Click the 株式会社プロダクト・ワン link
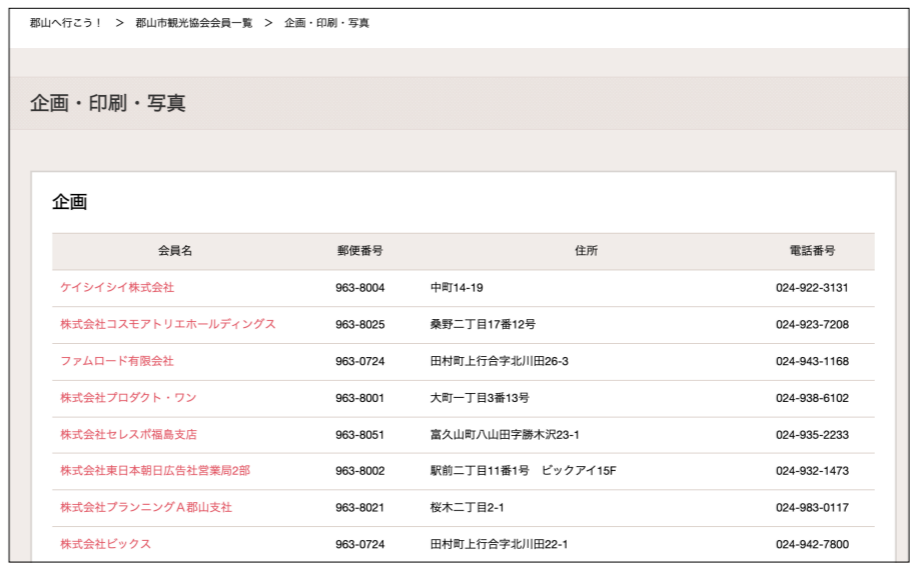The height and width of the screenshot is (568, 919). 128,398
